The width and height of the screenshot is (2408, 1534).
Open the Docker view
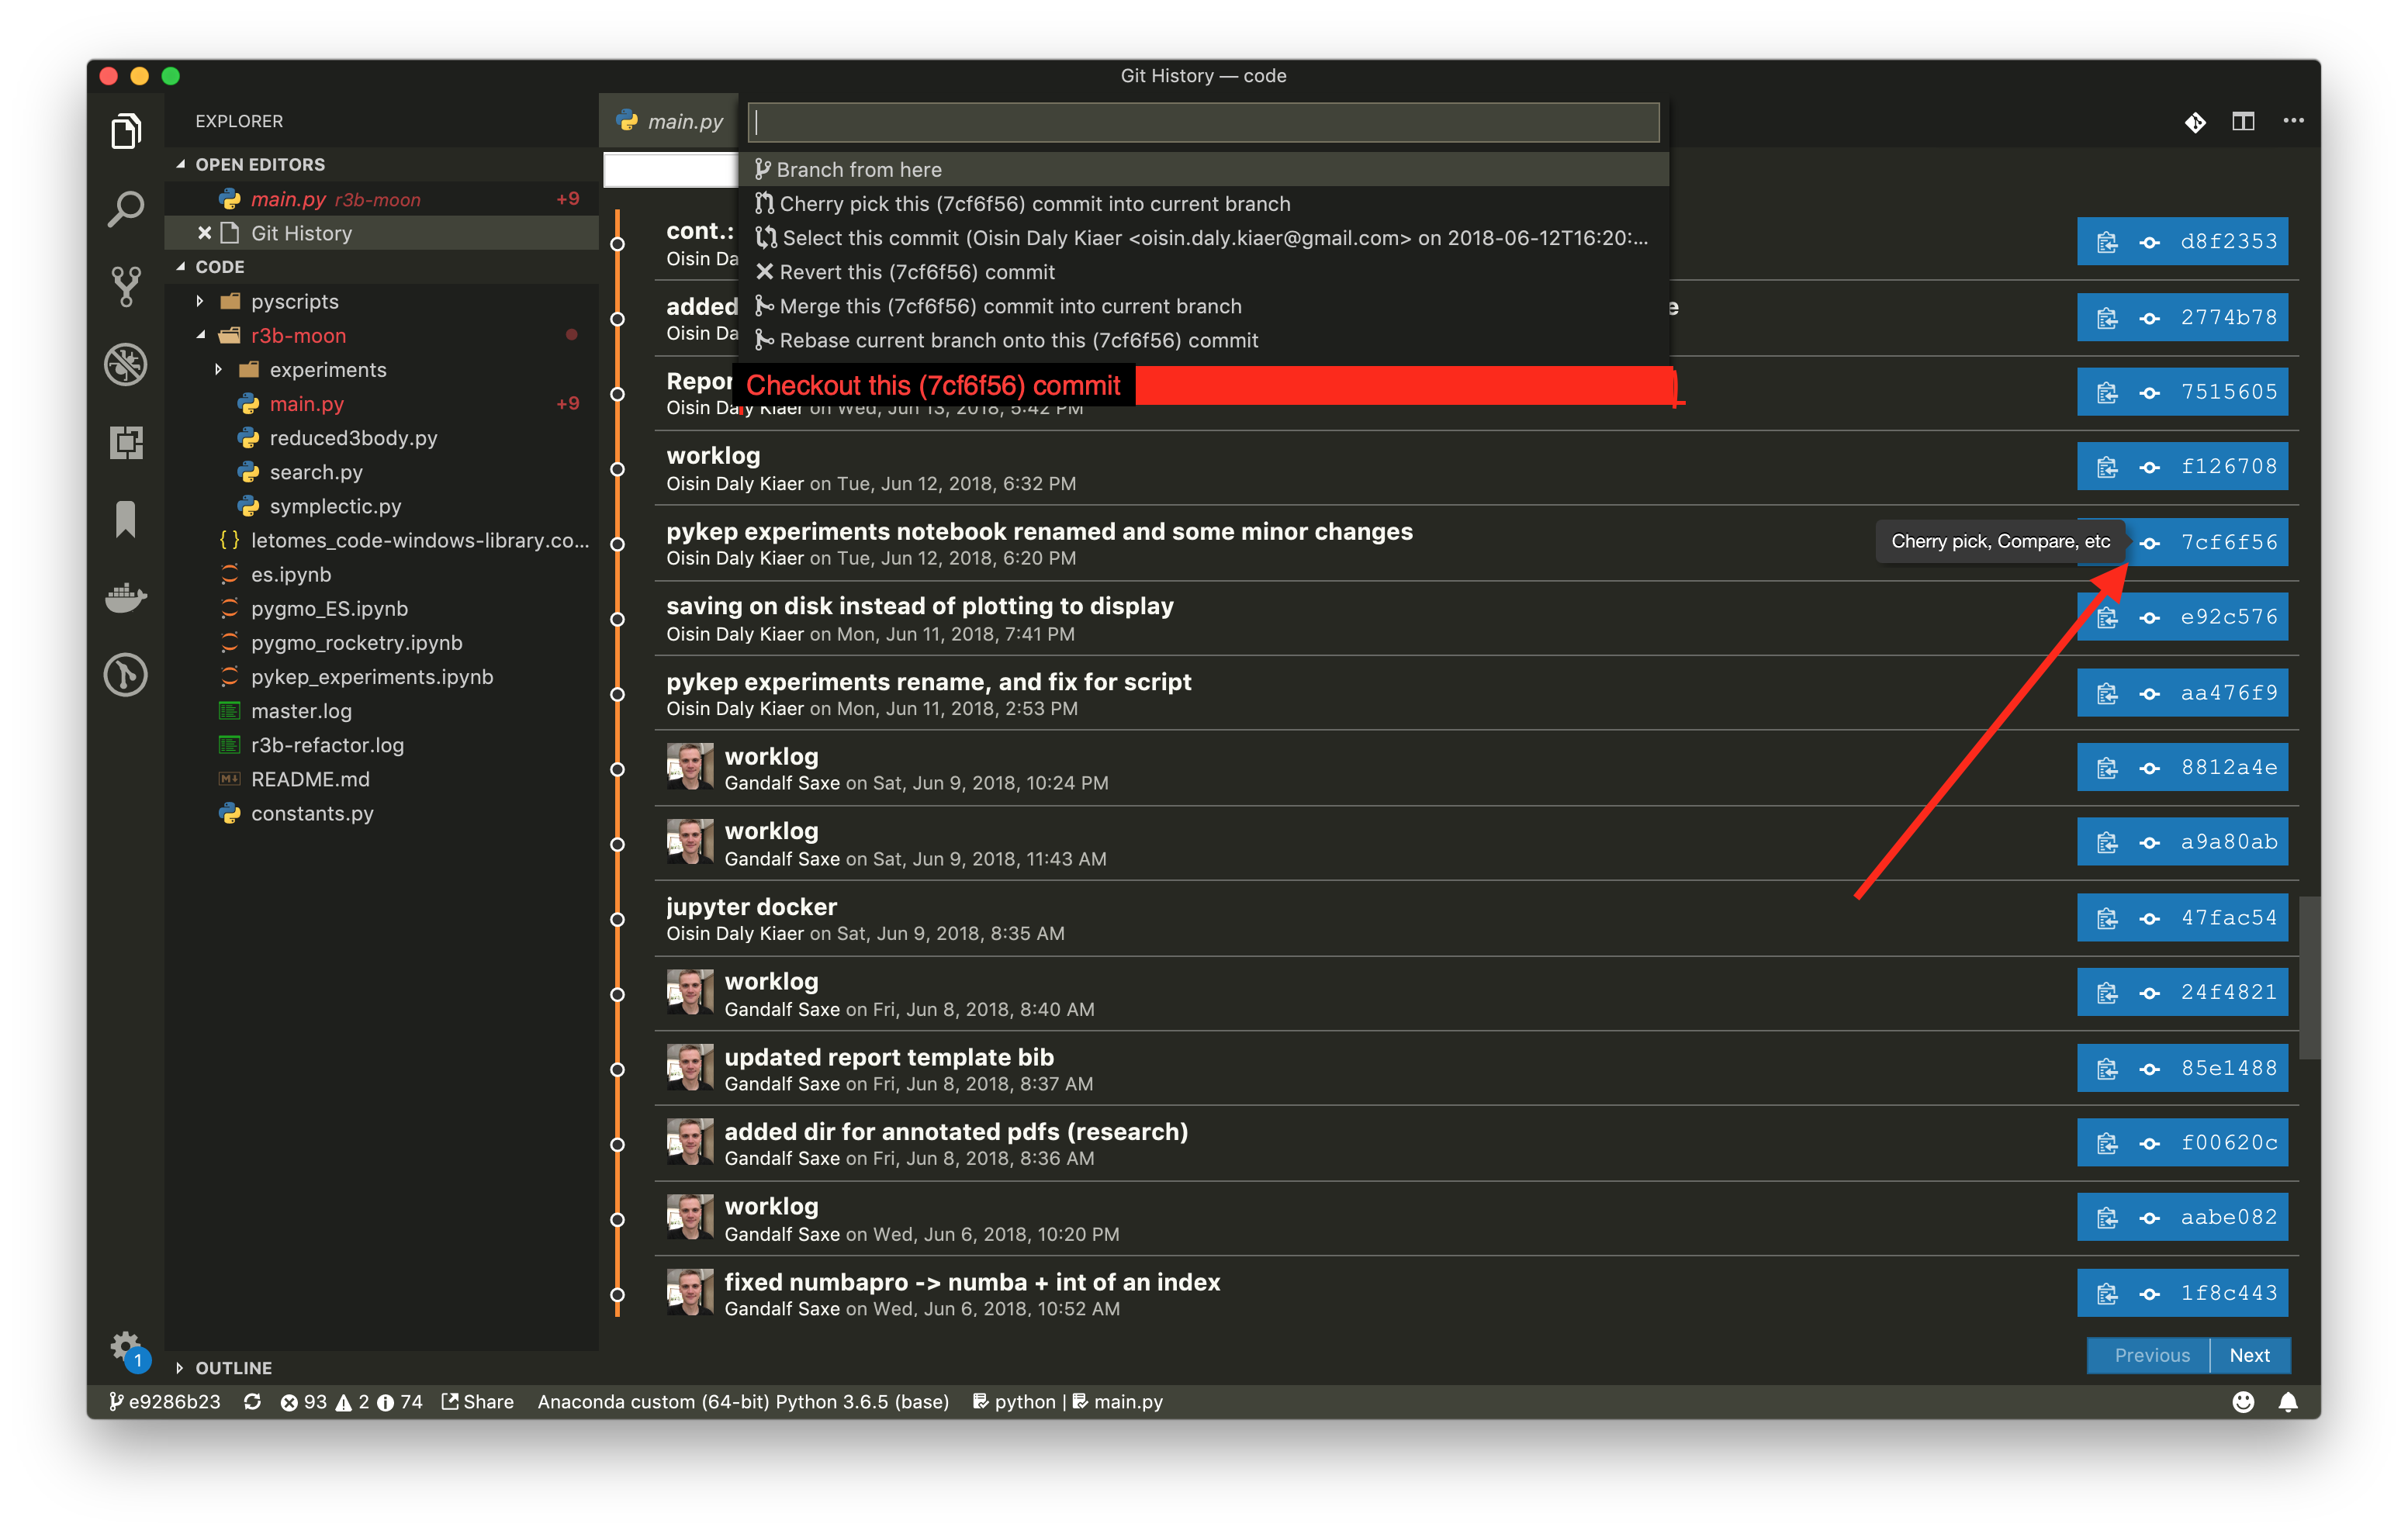pyautogui.click(x=125, y=598)
